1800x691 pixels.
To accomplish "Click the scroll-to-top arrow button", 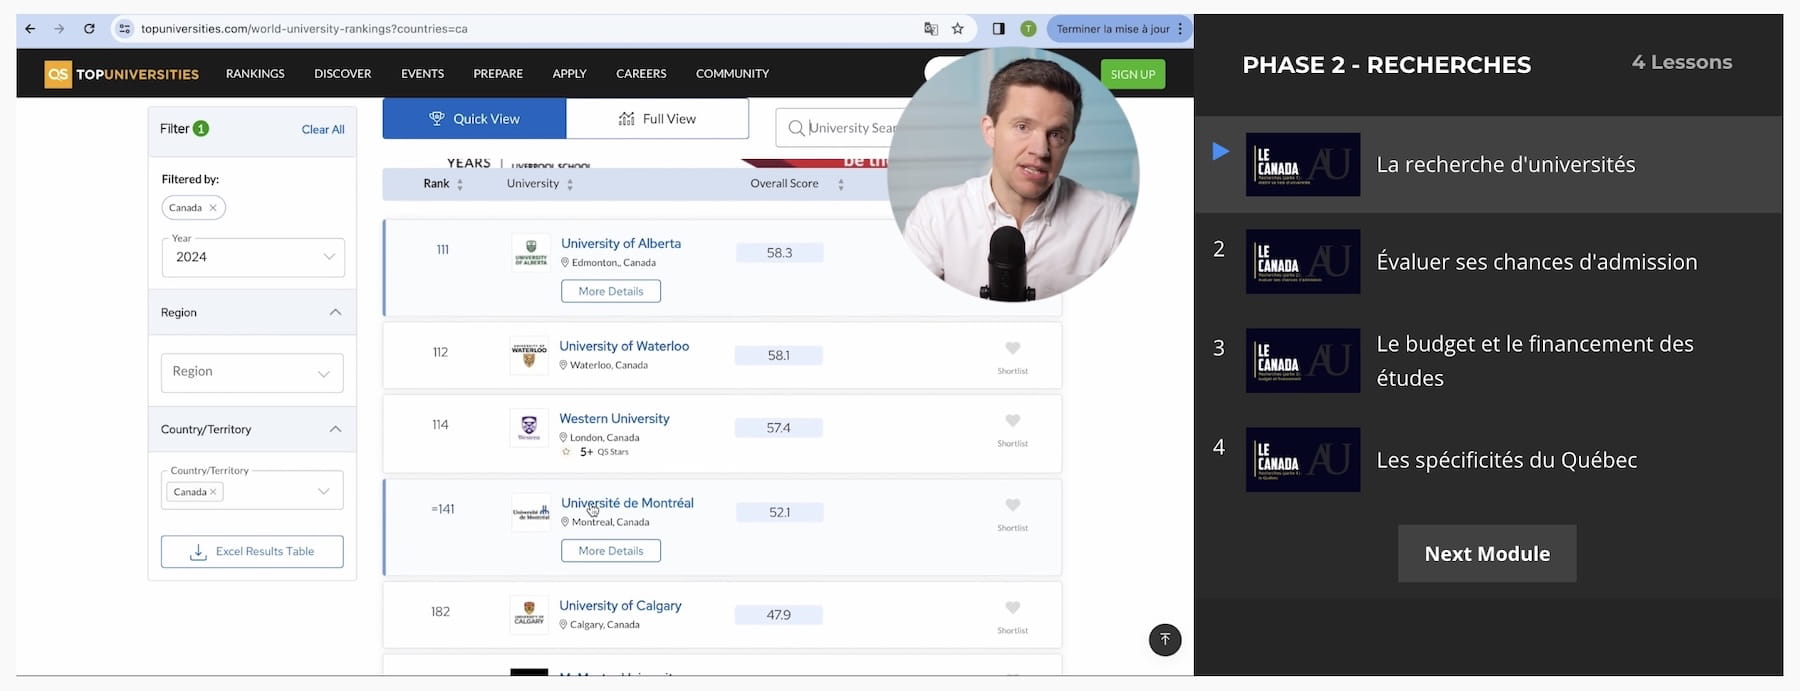I will tap(1165, 640).
